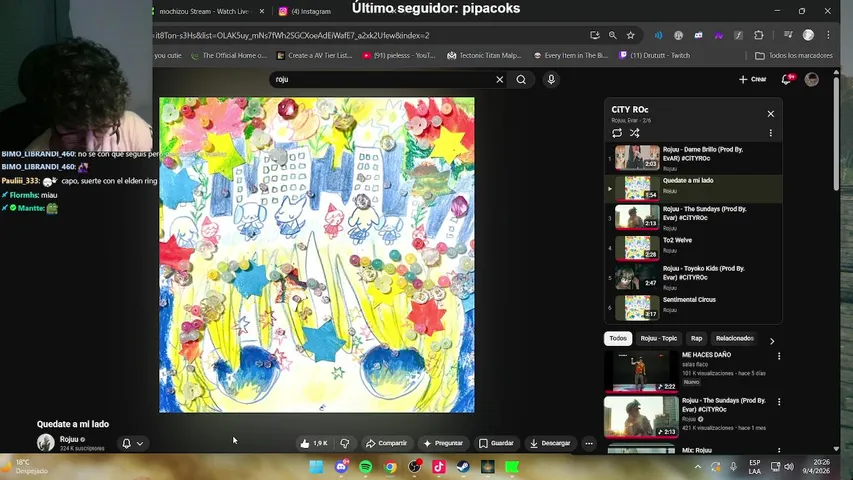Select the Todos filter chip

pyautogui.click(x=618, y=339)
